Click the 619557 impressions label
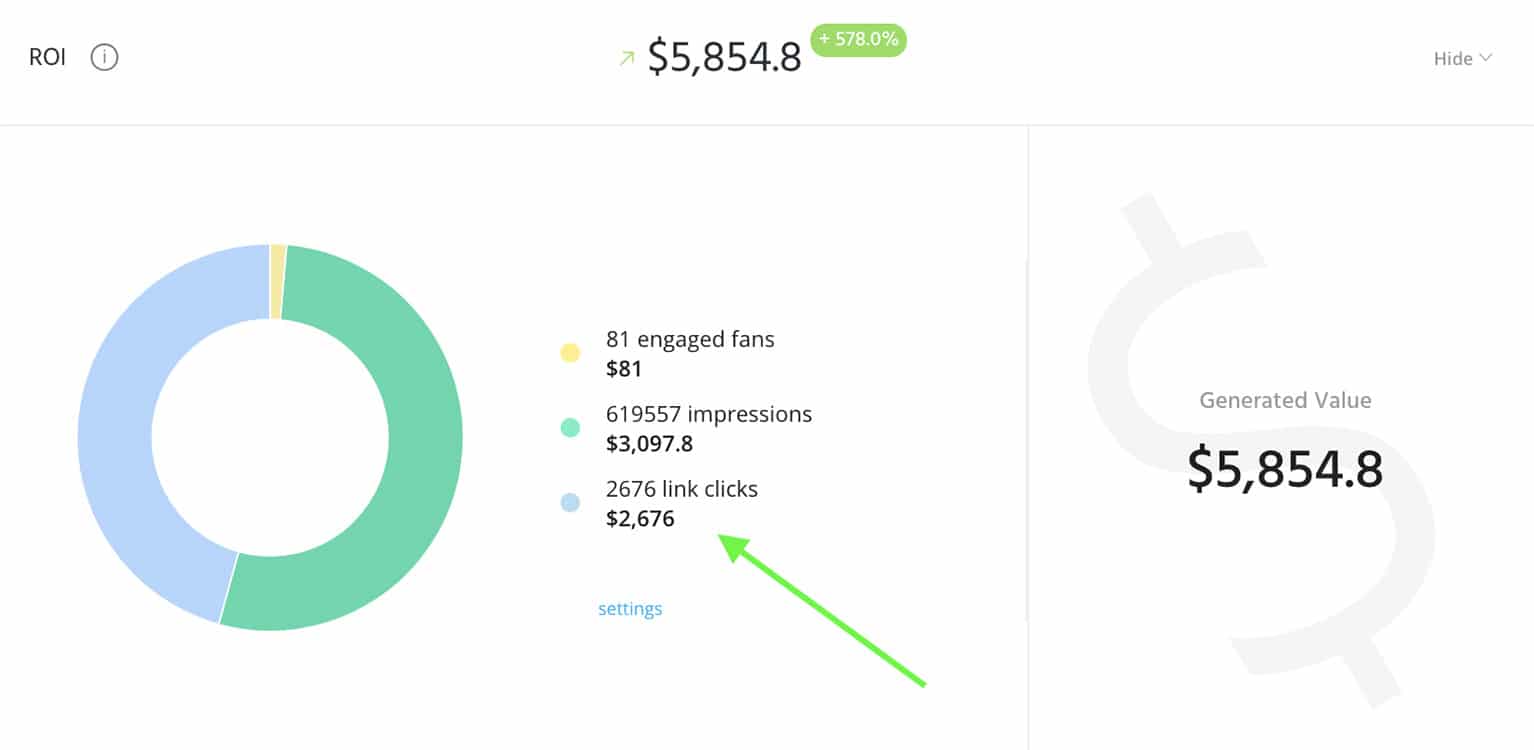 [x=709, y=414]
